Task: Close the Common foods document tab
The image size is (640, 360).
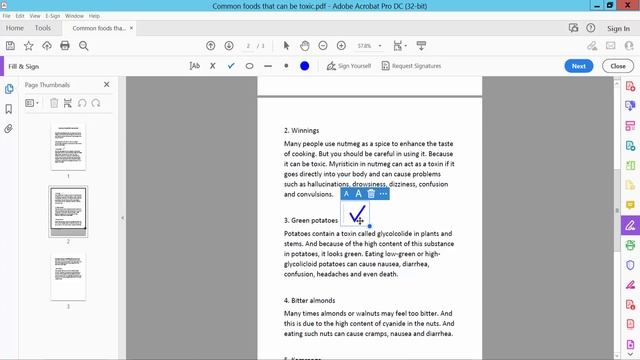Action: (x=131, y=28)
